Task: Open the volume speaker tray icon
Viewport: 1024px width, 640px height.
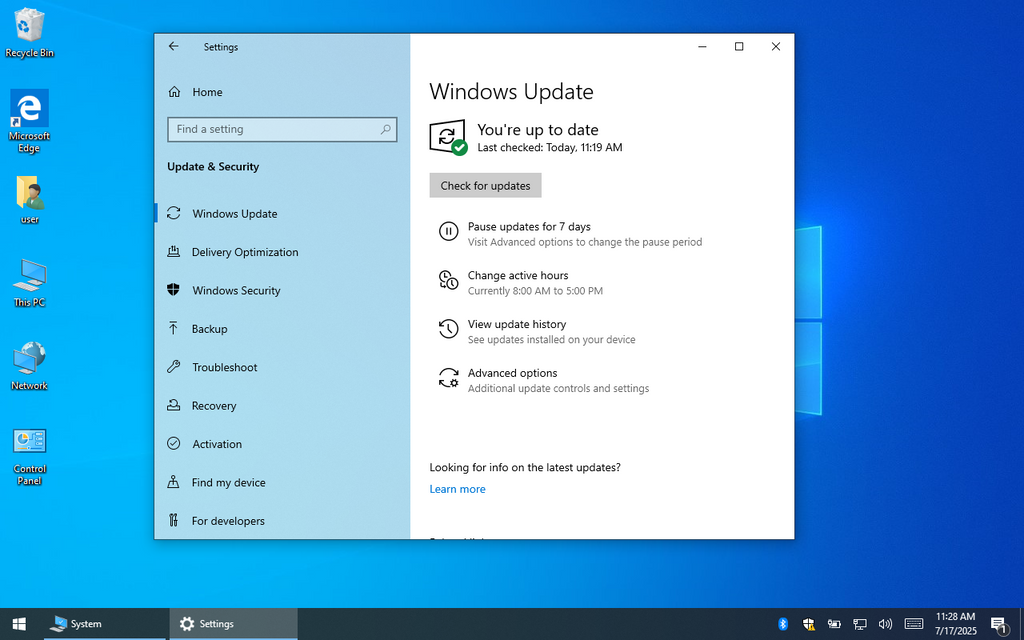Action: (885, 624)
